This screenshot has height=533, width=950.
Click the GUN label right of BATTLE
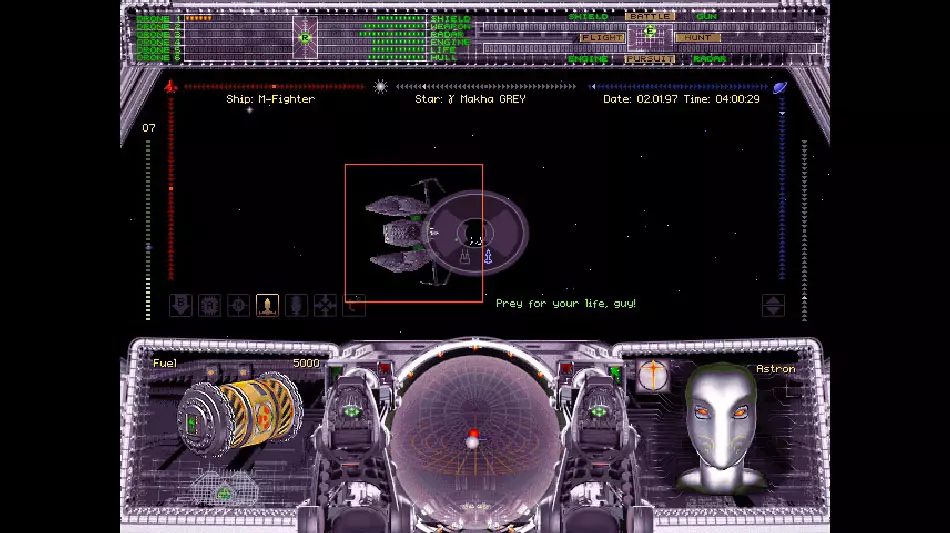pyautogui.click(x=706, y=16)
